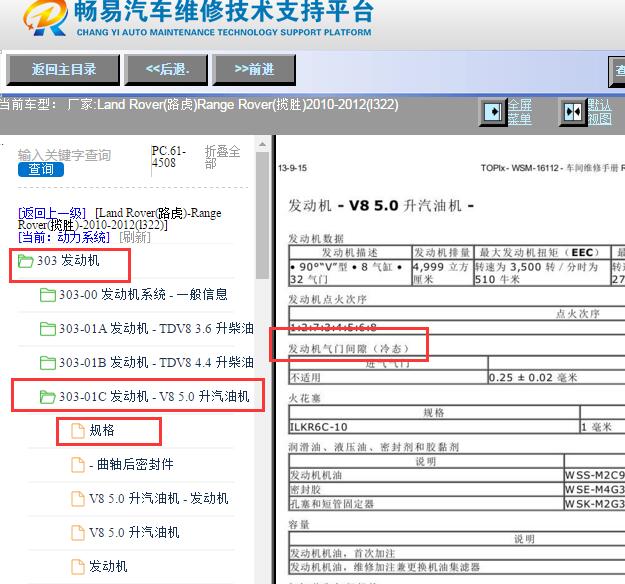Open the - 曲轴后密封件 document

(x=132, y=464)
